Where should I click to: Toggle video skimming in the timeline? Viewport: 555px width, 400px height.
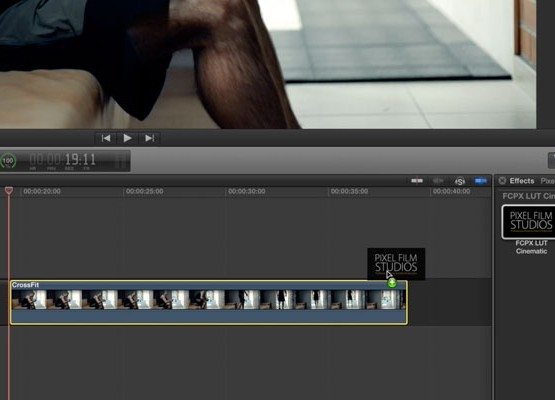[417, 181]
